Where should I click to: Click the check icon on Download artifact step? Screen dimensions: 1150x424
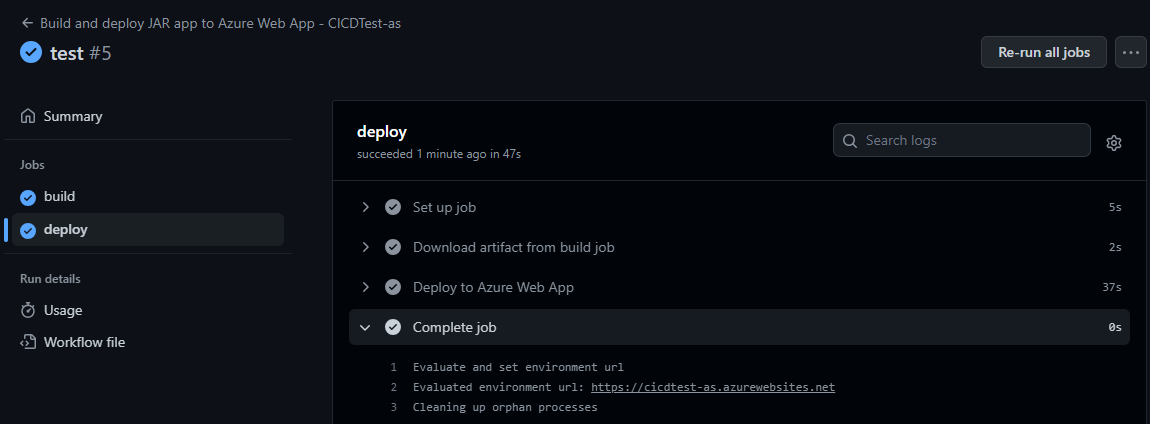(393, 247)
